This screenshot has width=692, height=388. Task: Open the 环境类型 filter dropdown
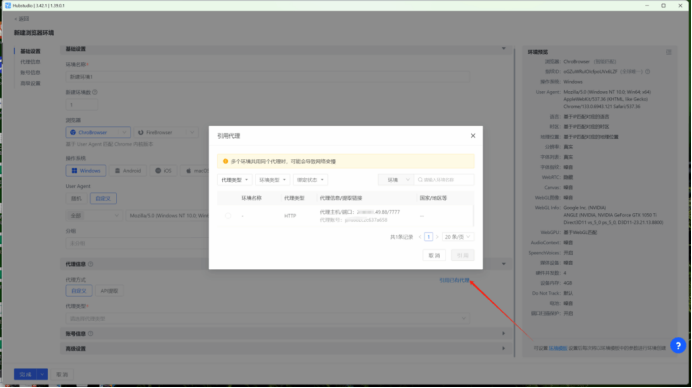[x=272, y=180]
